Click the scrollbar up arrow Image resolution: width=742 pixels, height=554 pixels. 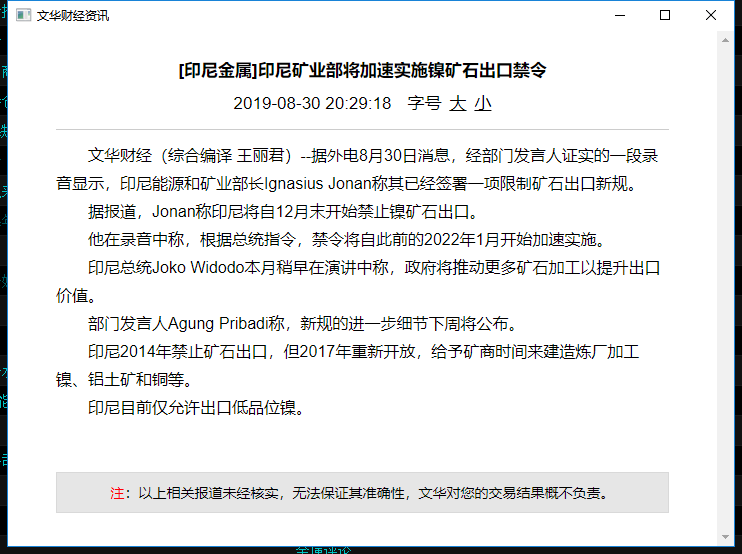point(726,39)
